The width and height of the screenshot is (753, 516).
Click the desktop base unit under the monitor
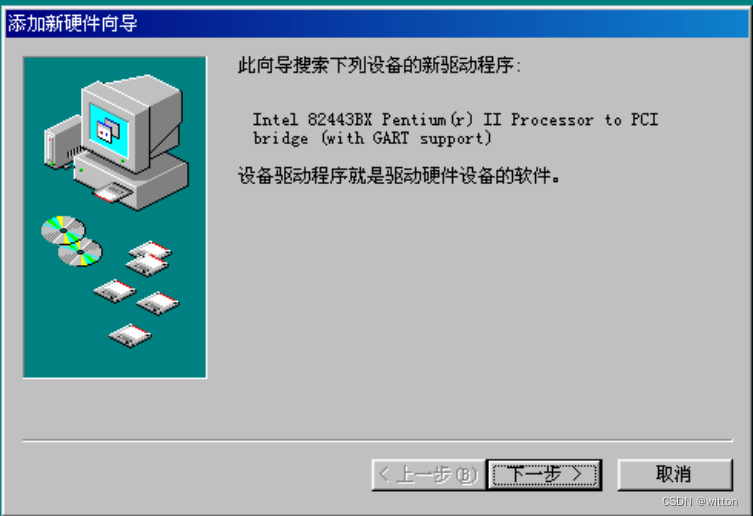click(132, 180)
